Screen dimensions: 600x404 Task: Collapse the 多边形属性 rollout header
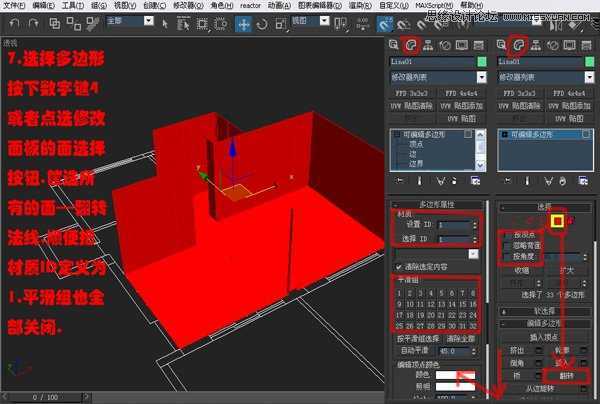(x=437, y=204)
